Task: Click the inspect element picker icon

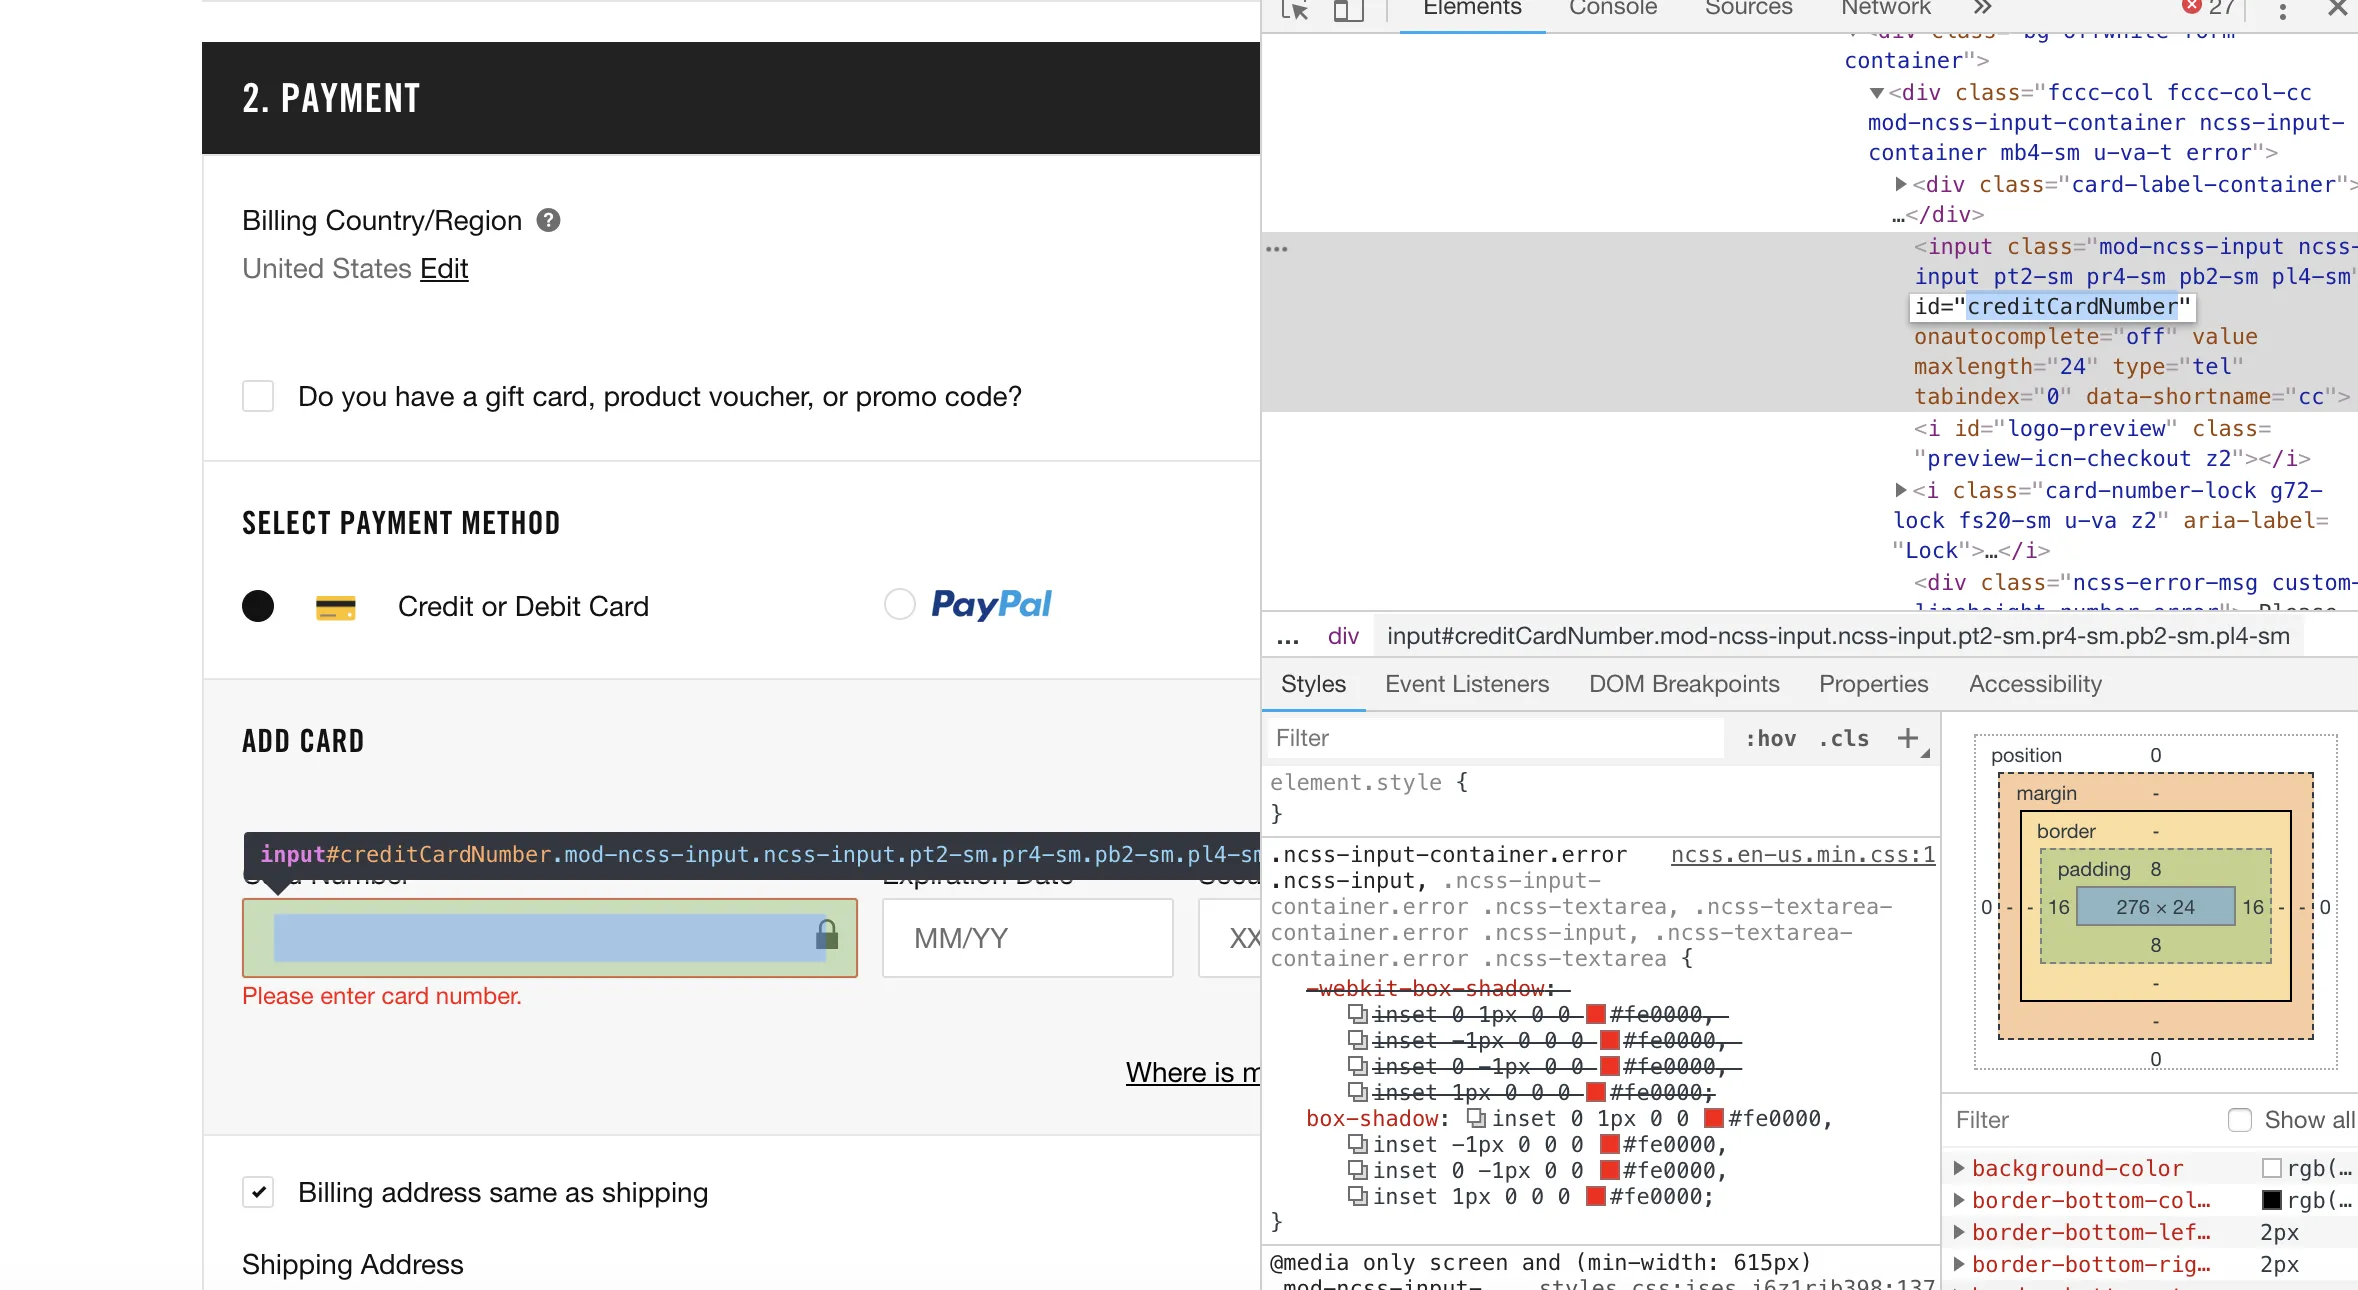Action: (1295, 10)
